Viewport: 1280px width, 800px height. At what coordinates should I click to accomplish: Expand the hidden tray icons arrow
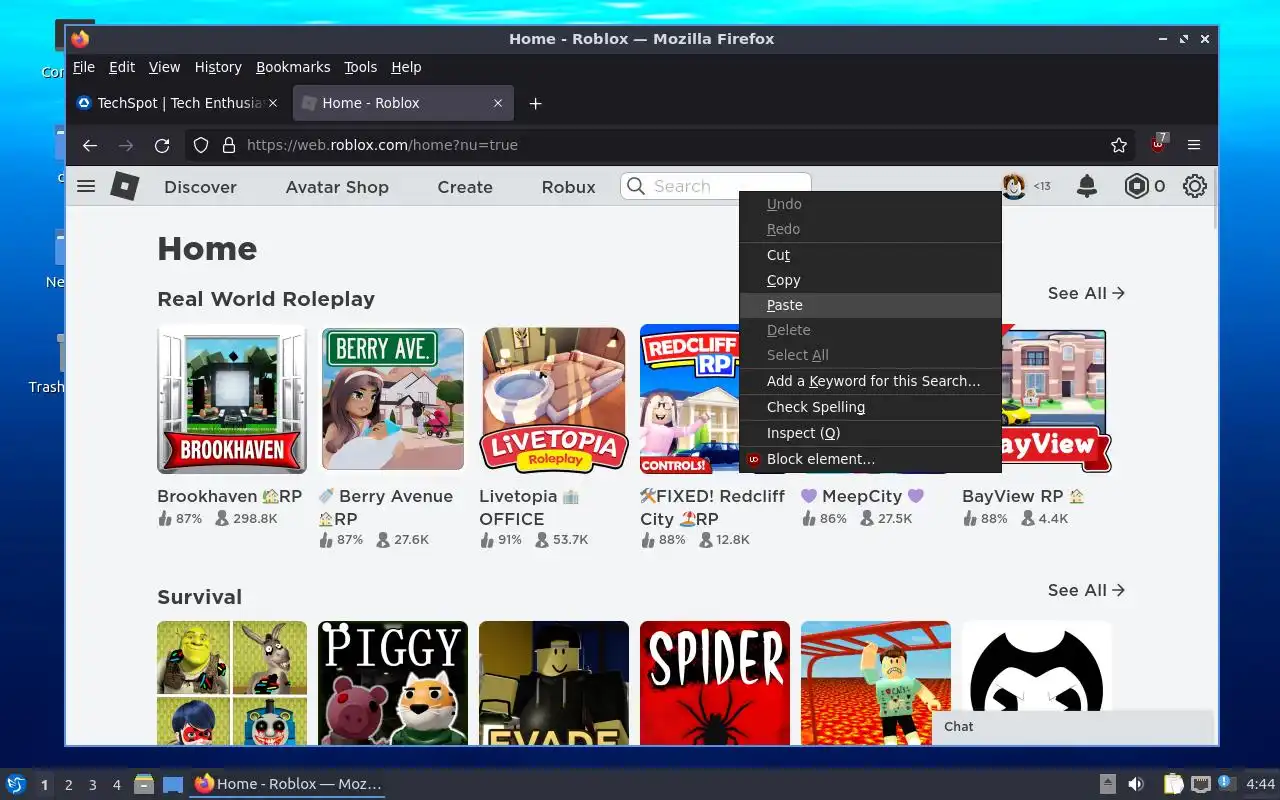[1107, 784]
